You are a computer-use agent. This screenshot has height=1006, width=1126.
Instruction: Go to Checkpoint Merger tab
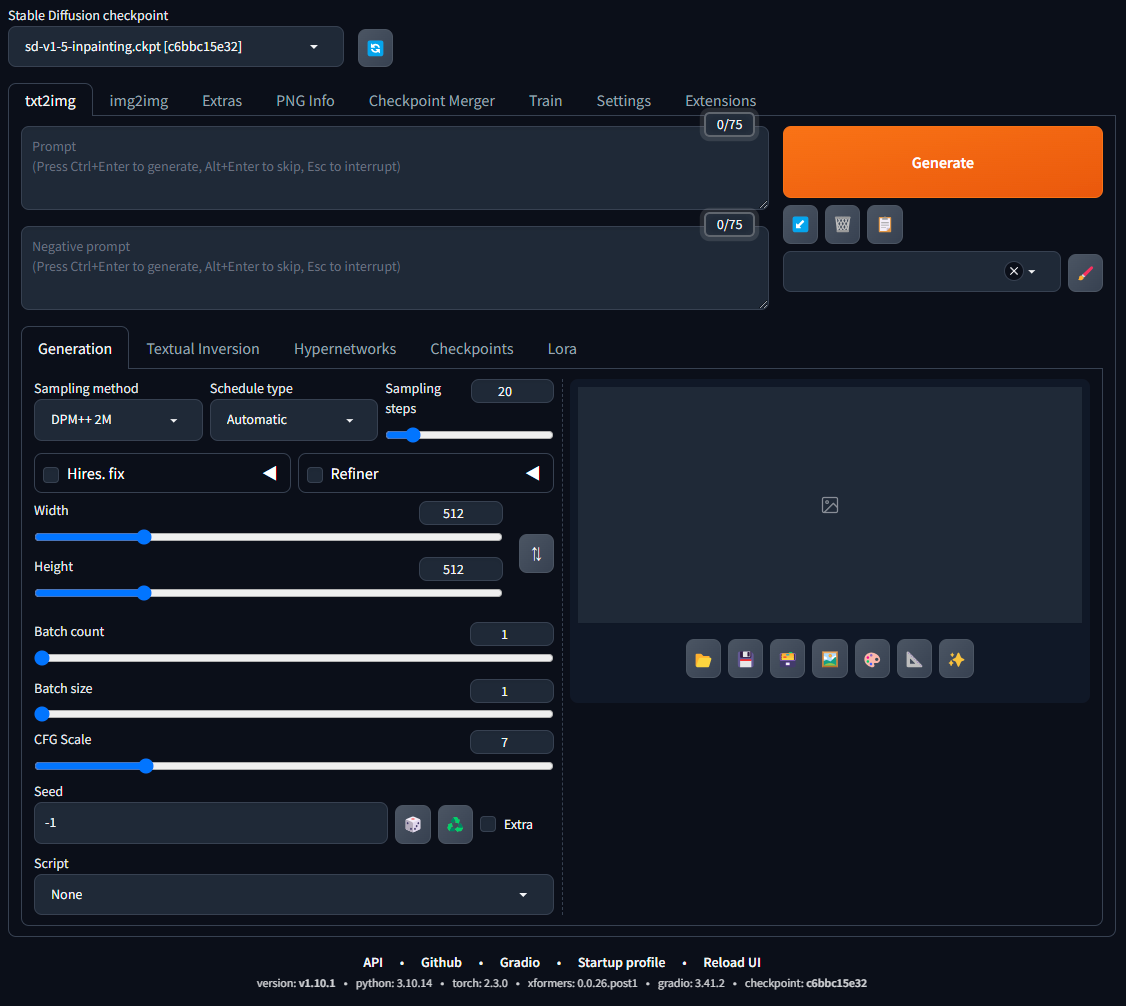coord(432,101)
